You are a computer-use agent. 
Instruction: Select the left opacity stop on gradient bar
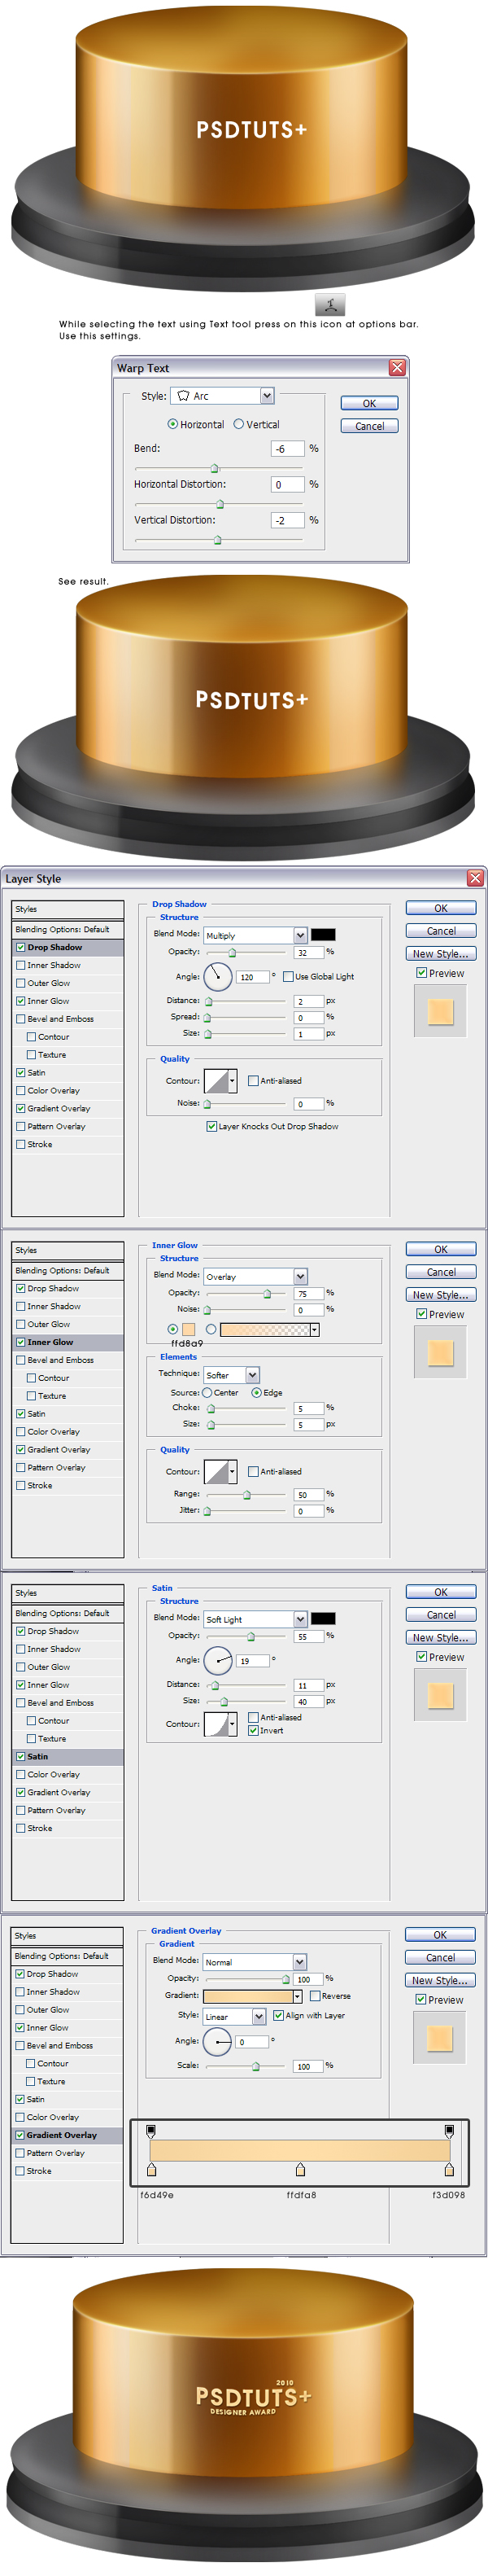(x=151, y=2131)
